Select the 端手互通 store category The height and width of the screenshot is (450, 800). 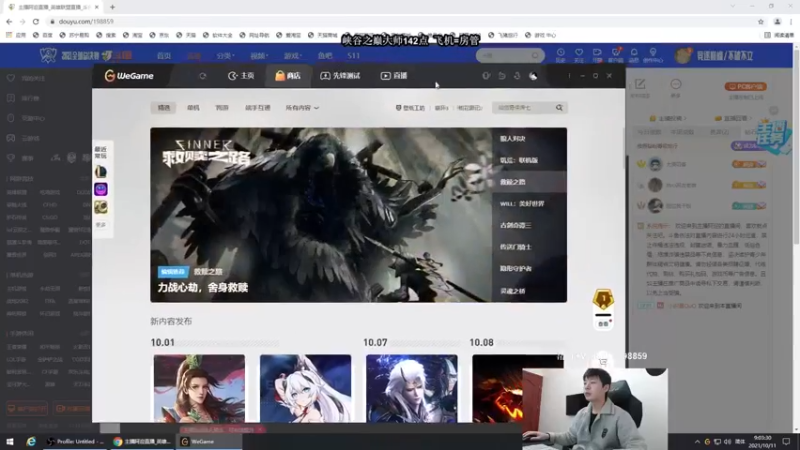tap(258, 108)
